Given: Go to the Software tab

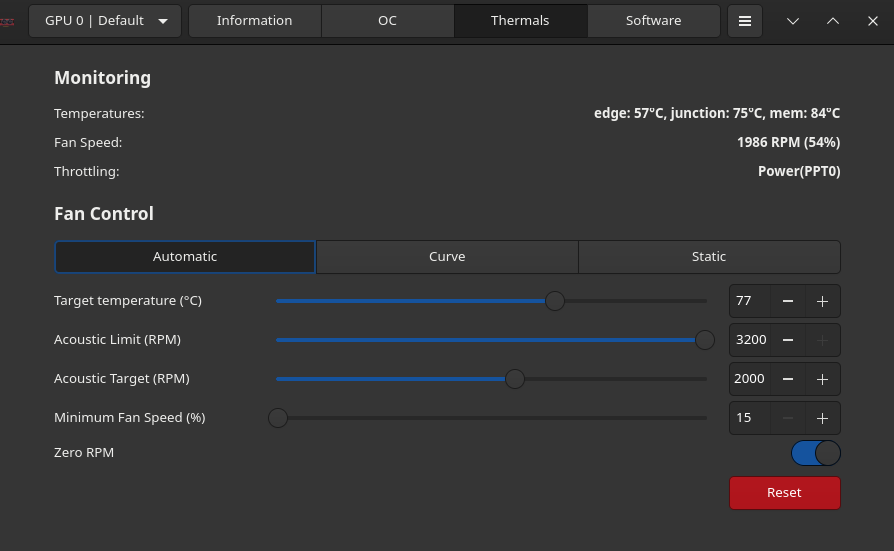Looking at the screenshot, I should [x=653, y=21].
